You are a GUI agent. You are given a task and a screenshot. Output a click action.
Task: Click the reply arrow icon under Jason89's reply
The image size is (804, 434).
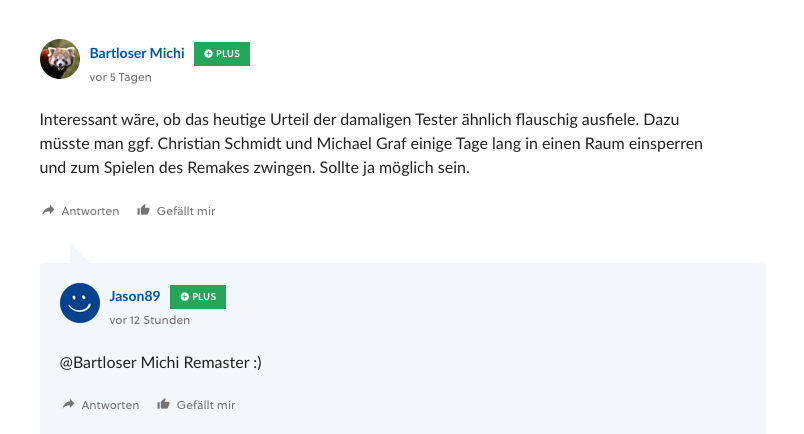68,404
